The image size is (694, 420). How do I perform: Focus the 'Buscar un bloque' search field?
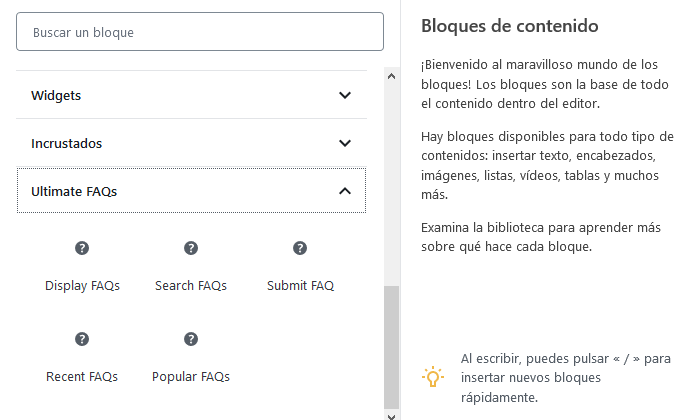pyautogui.click(x=200, y=32)
